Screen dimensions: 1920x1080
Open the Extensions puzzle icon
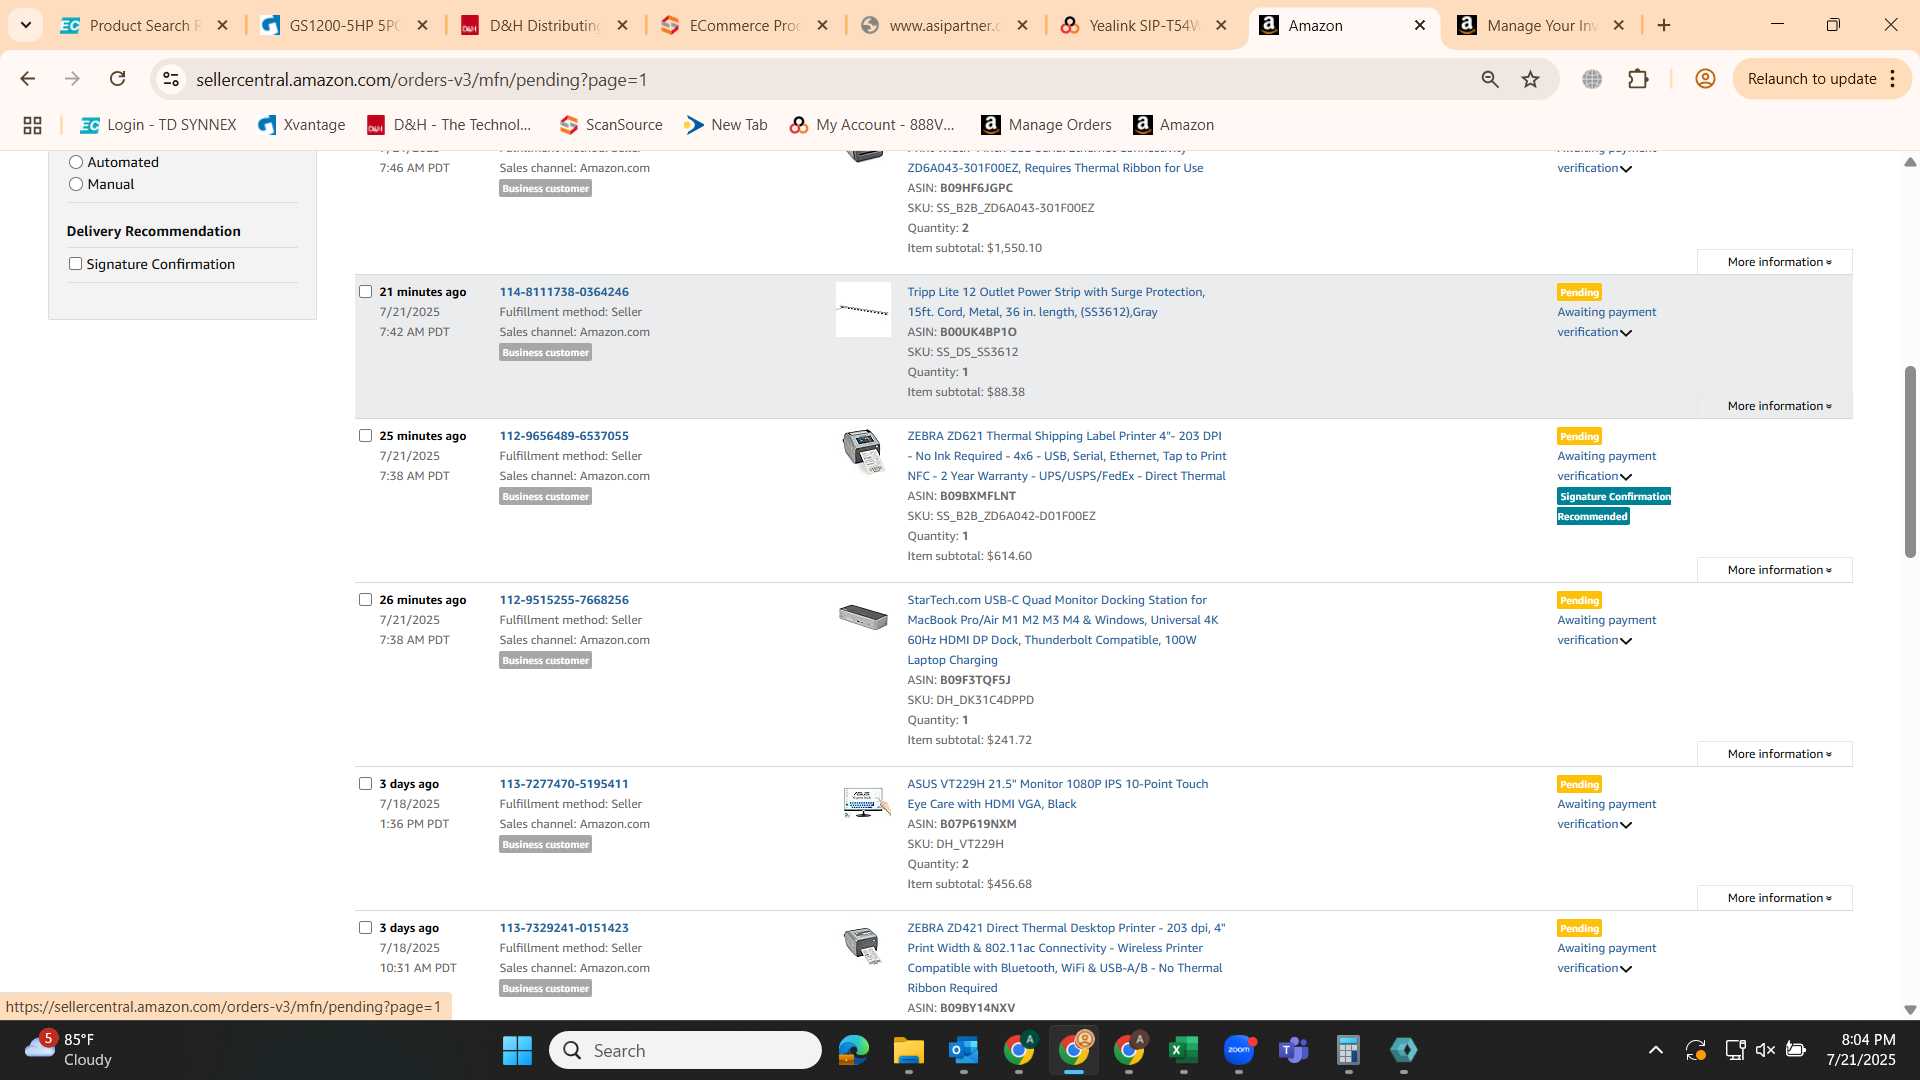coord(1638,79)
